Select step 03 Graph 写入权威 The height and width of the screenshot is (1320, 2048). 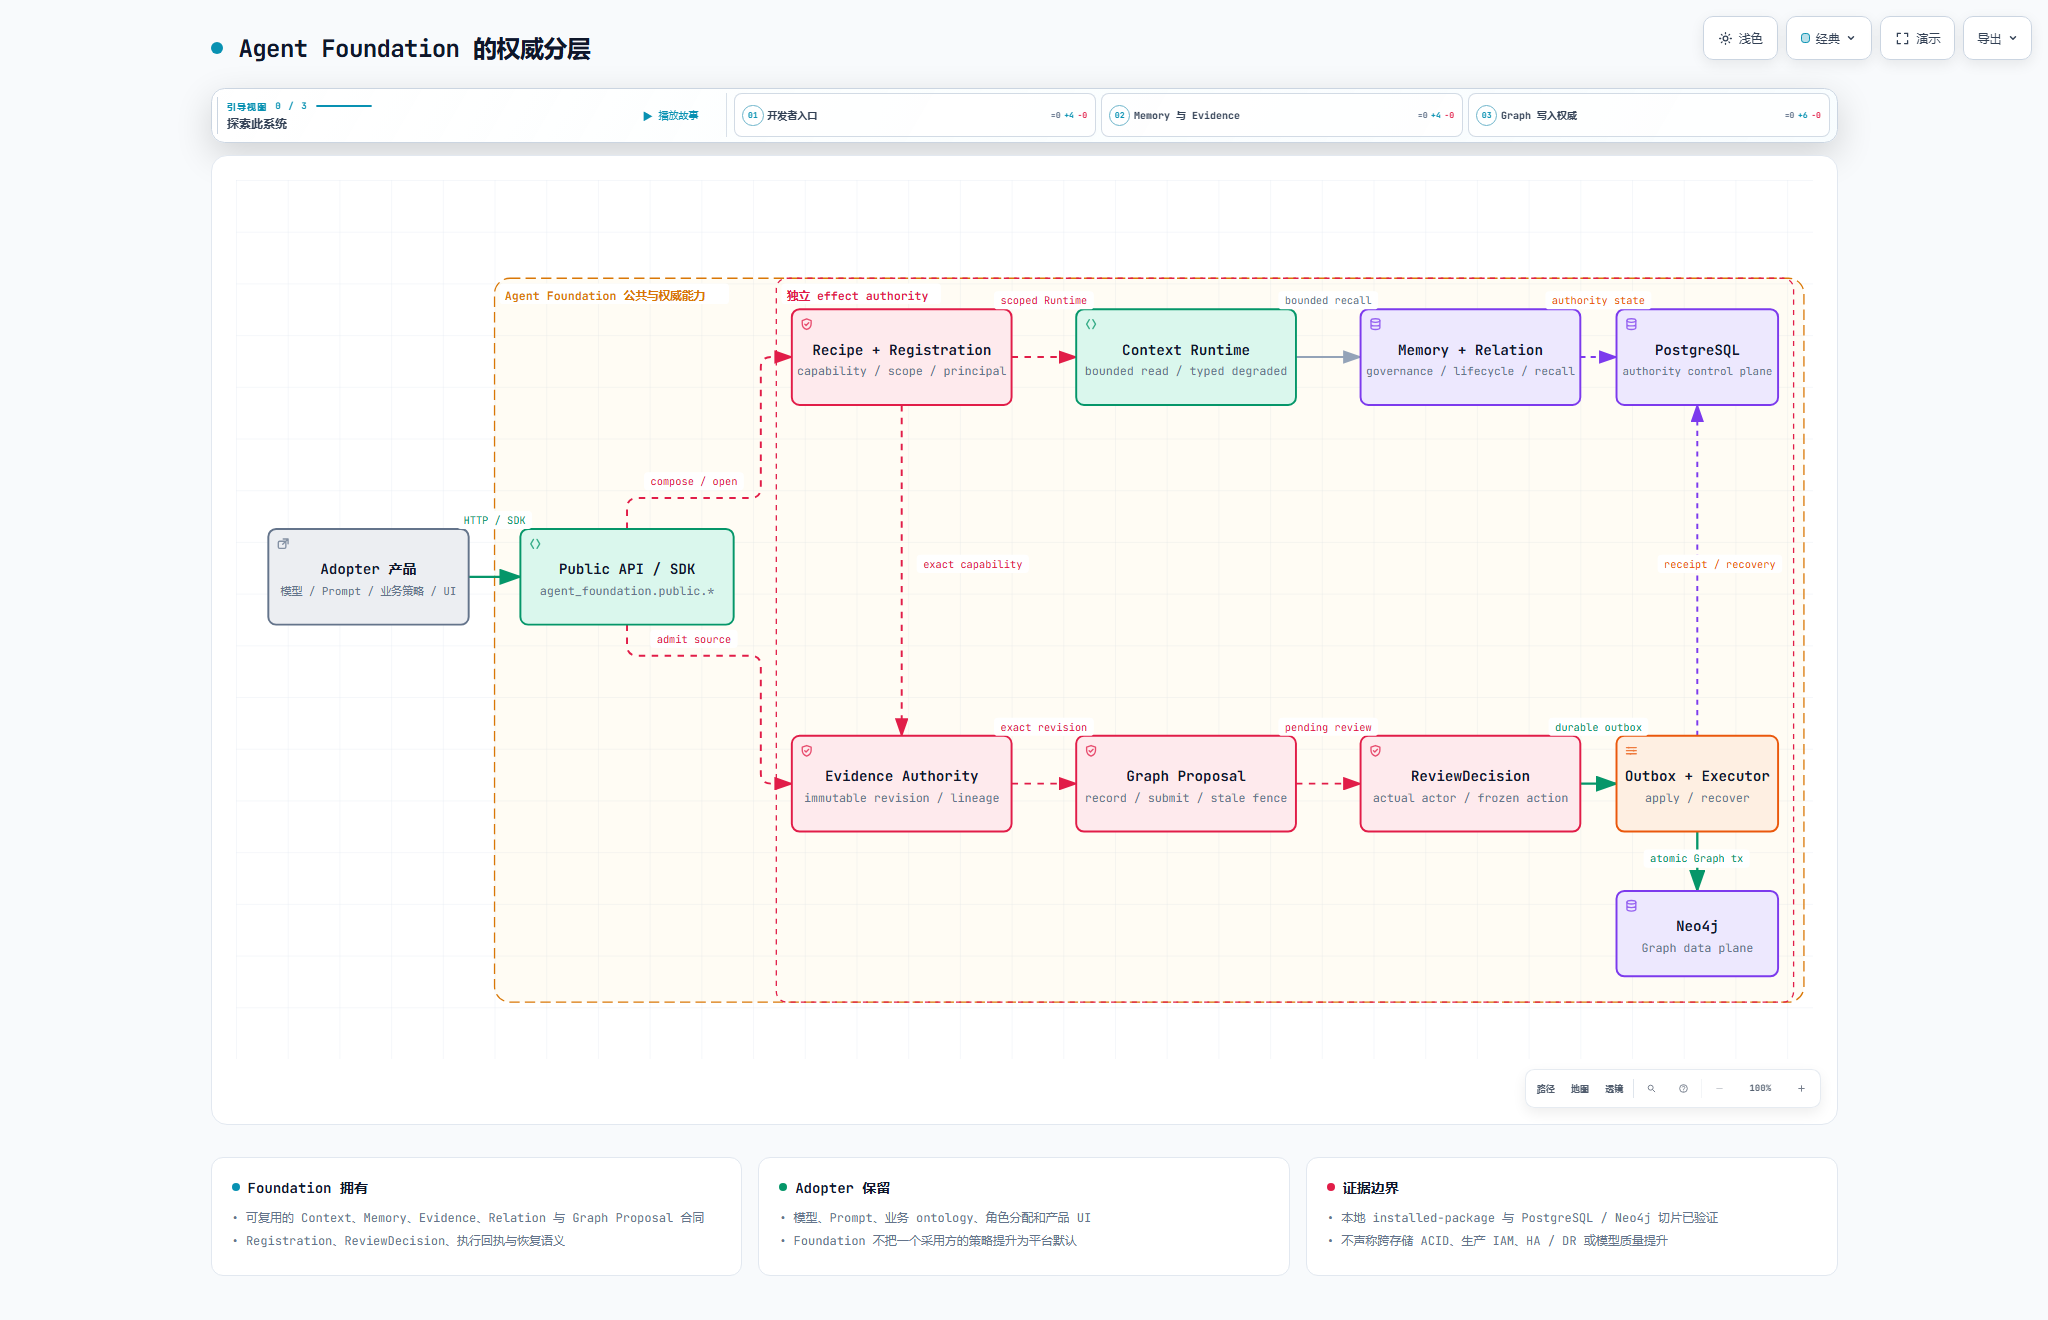pyautogui.click(x=1649, y=115)
